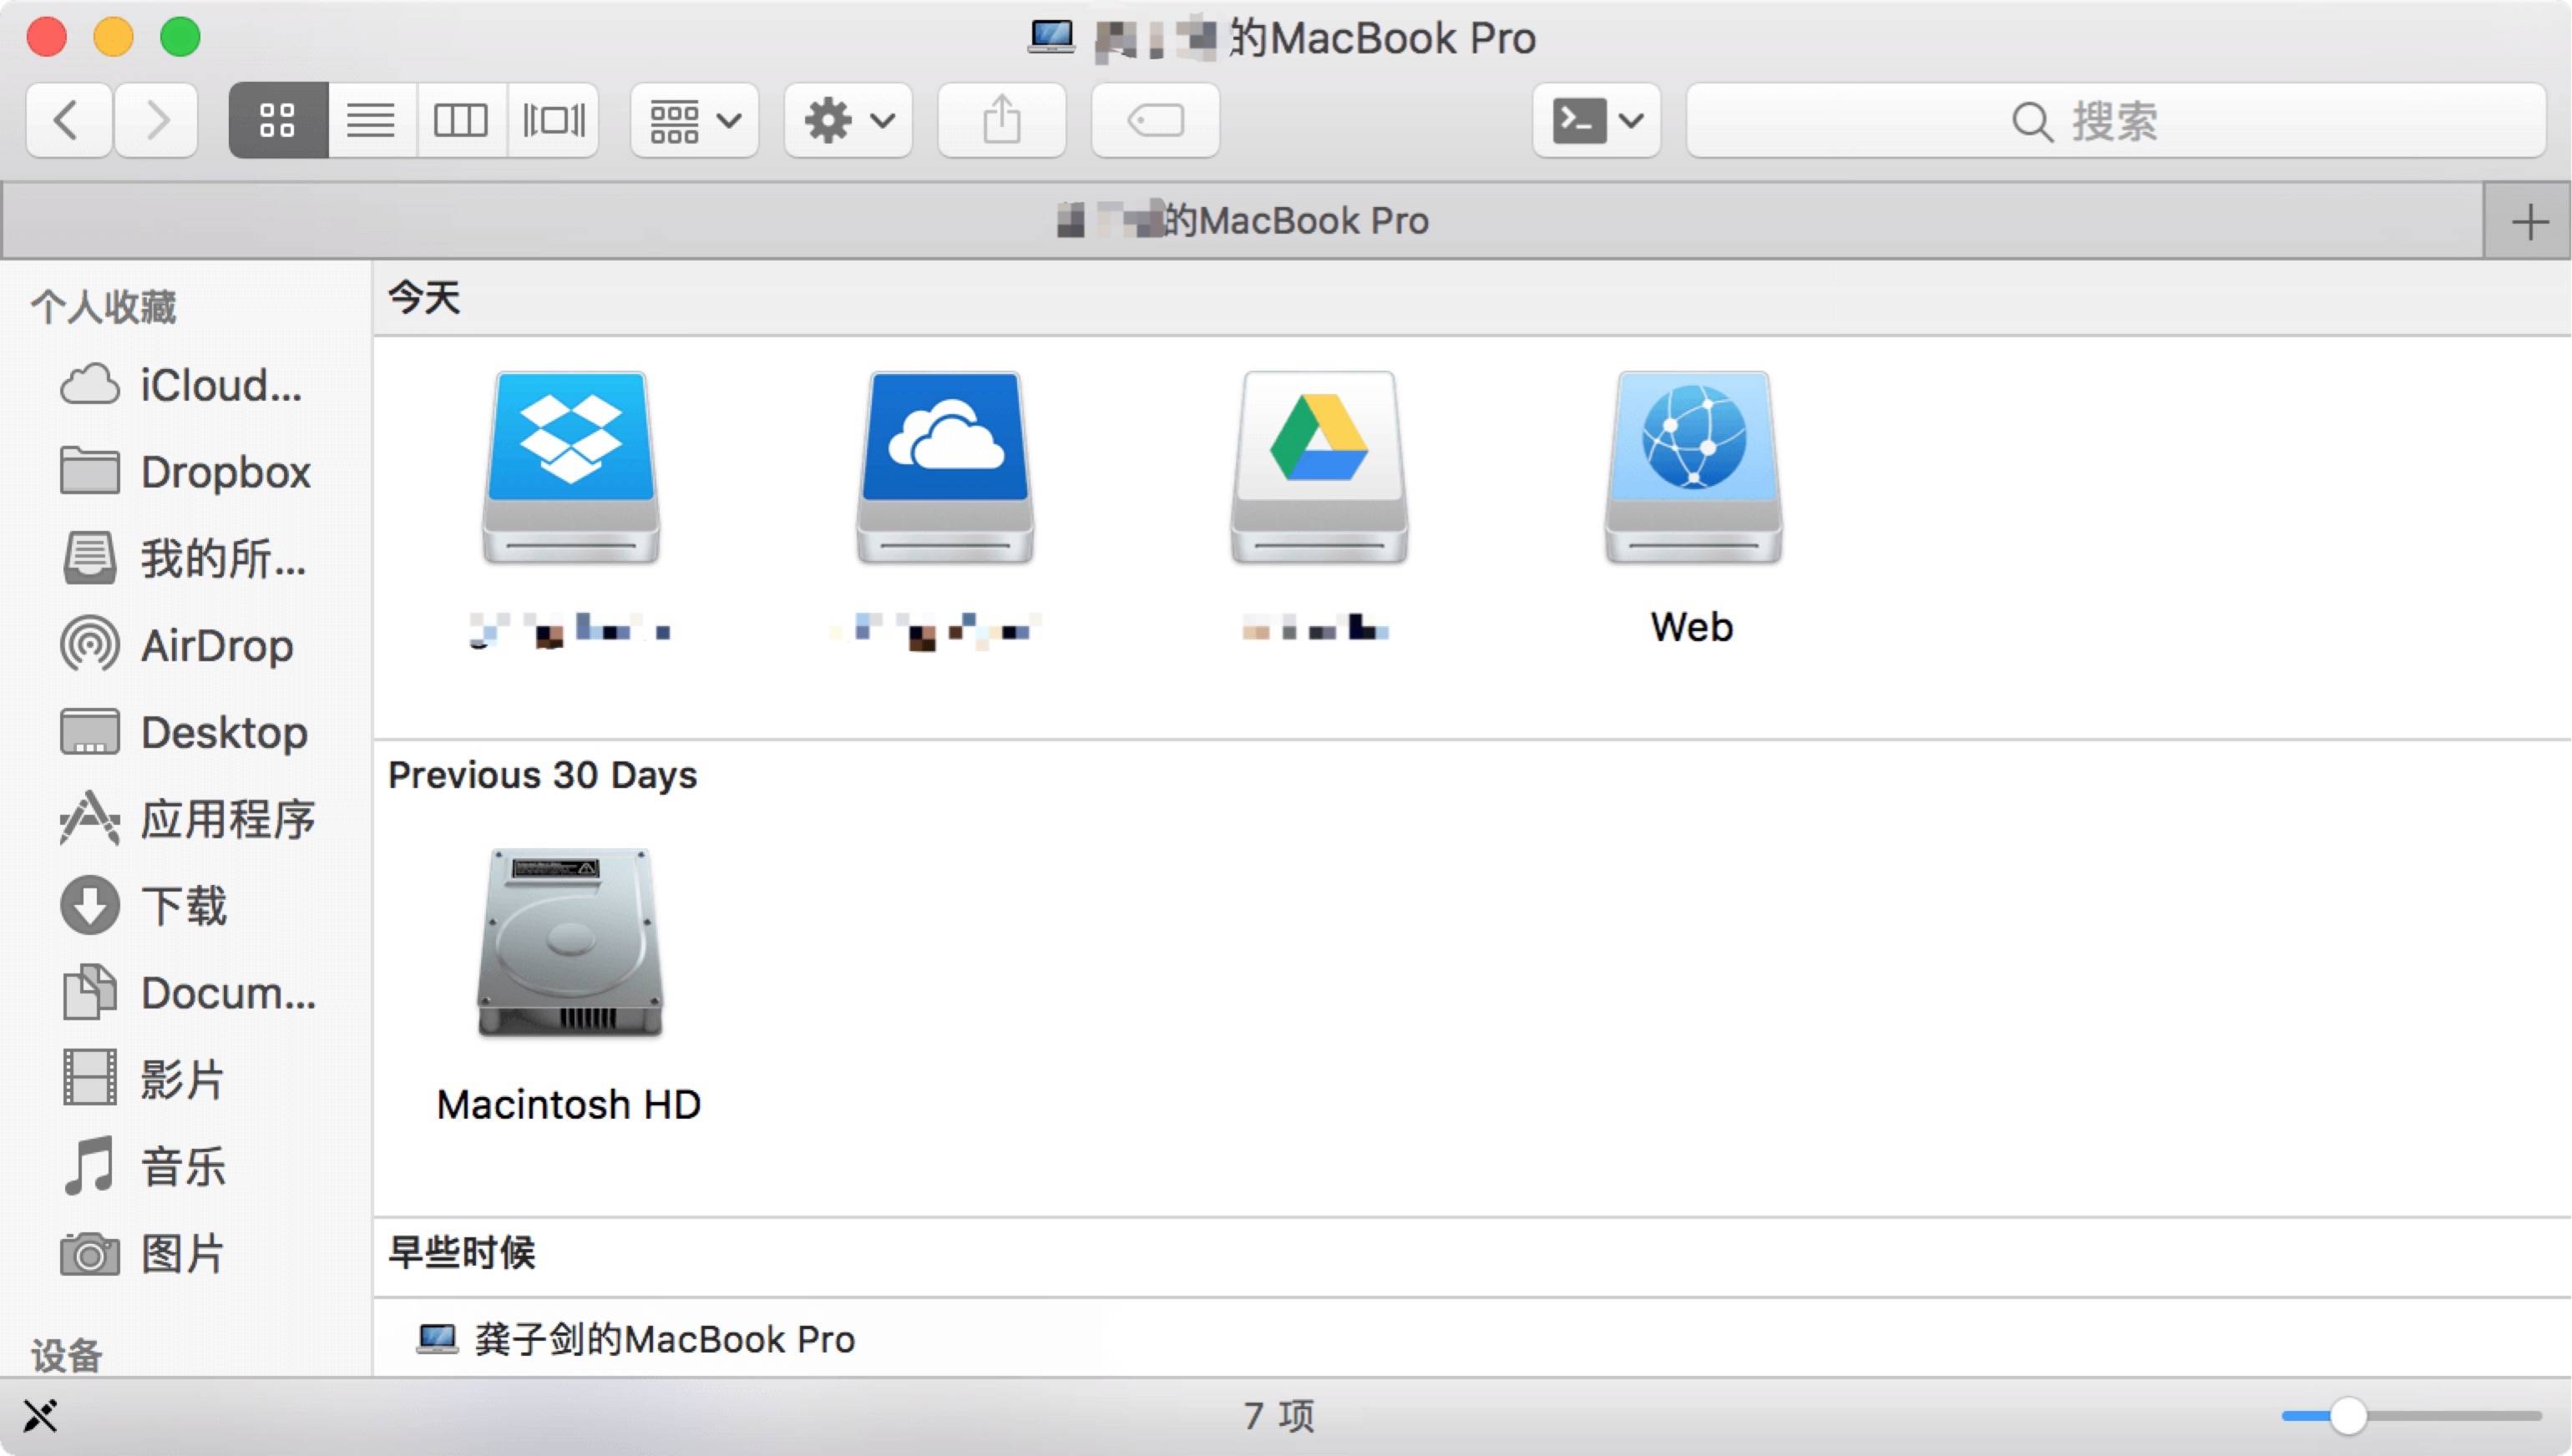Open the item arrangement dropdown

coord(695,121)
